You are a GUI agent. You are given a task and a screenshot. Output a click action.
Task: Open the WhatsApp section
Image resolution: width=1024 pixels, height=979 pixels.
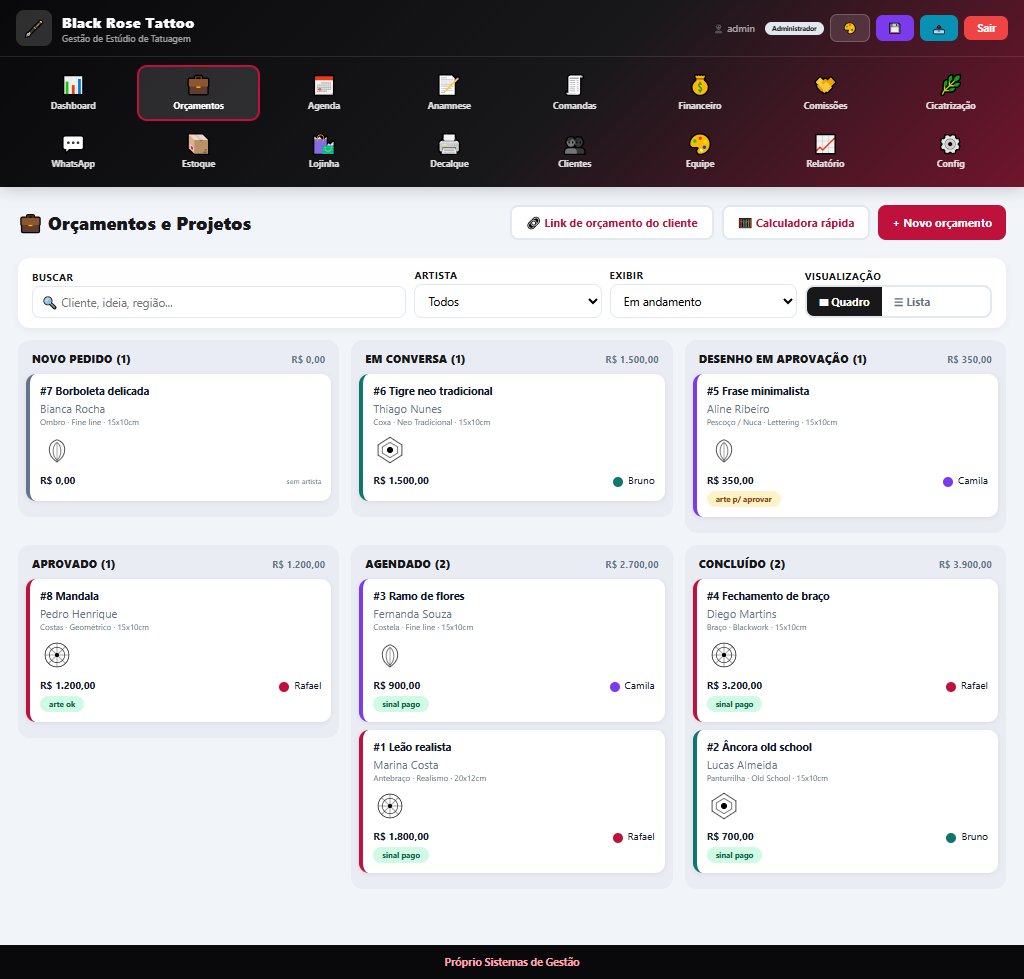point(73,151)
